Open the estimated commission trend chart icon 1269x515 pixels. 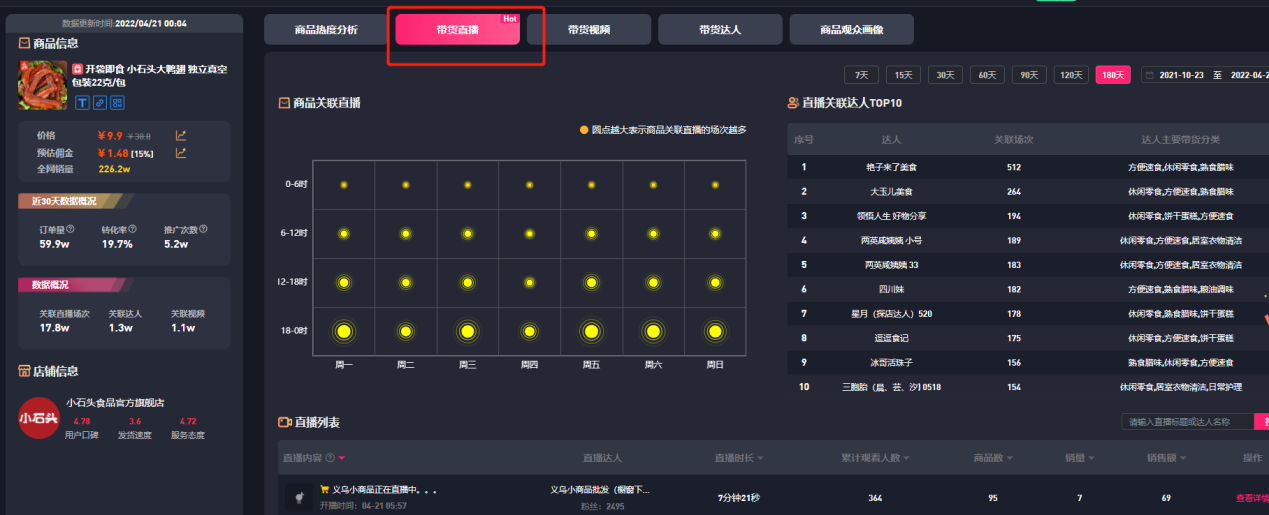(x=181, y=153)
